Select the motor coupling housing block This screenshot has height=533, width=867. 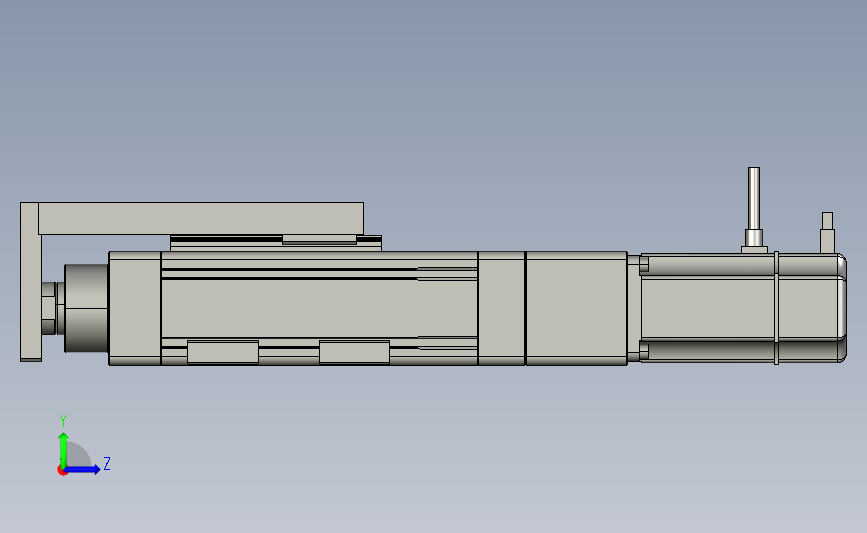(576, 308)
